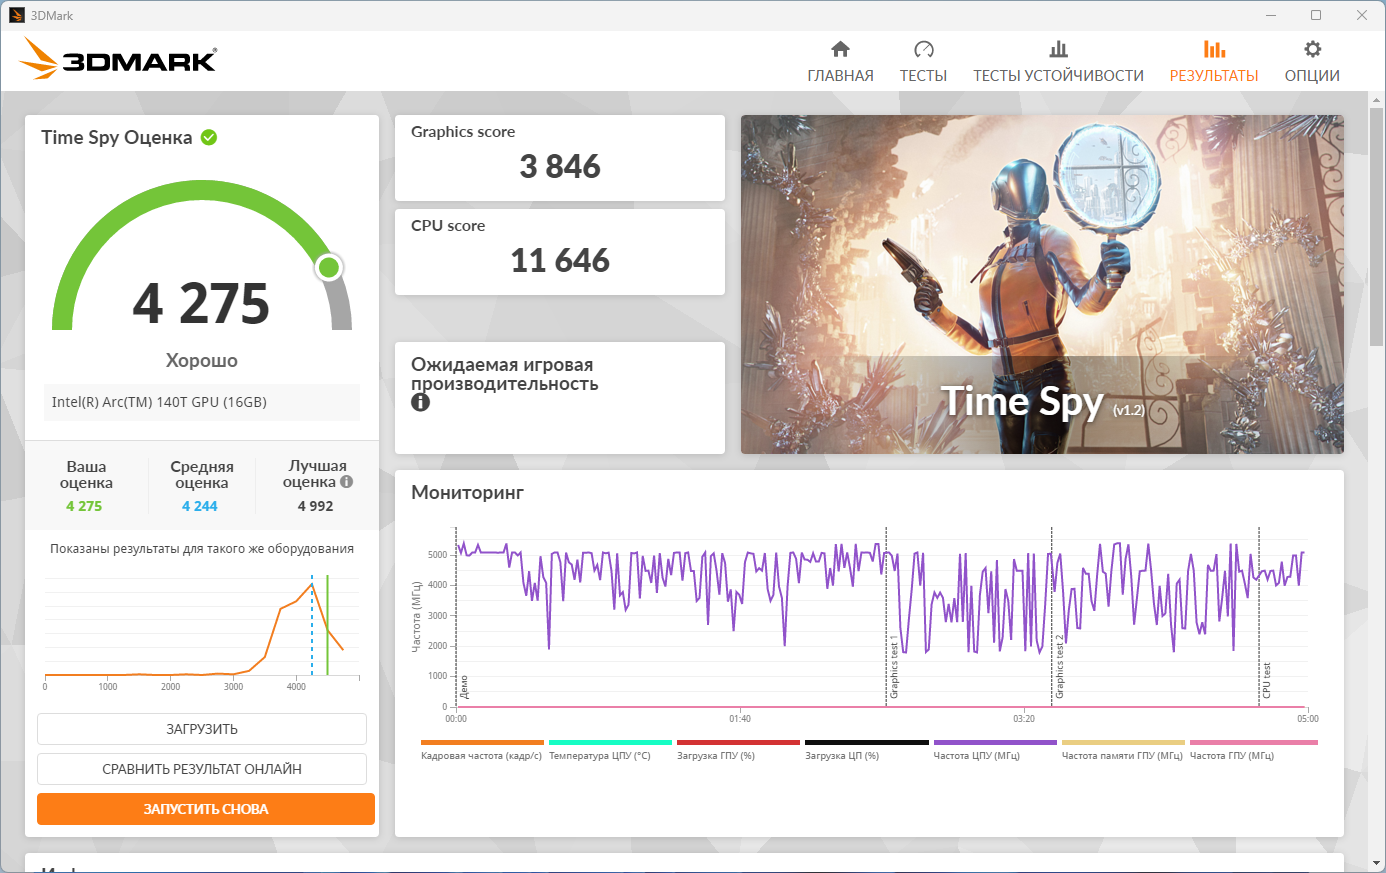Click the info icon next to Лучшая оценка
Image resolution: width=1386 pixels, height=873 pixels.
(347, 481)
